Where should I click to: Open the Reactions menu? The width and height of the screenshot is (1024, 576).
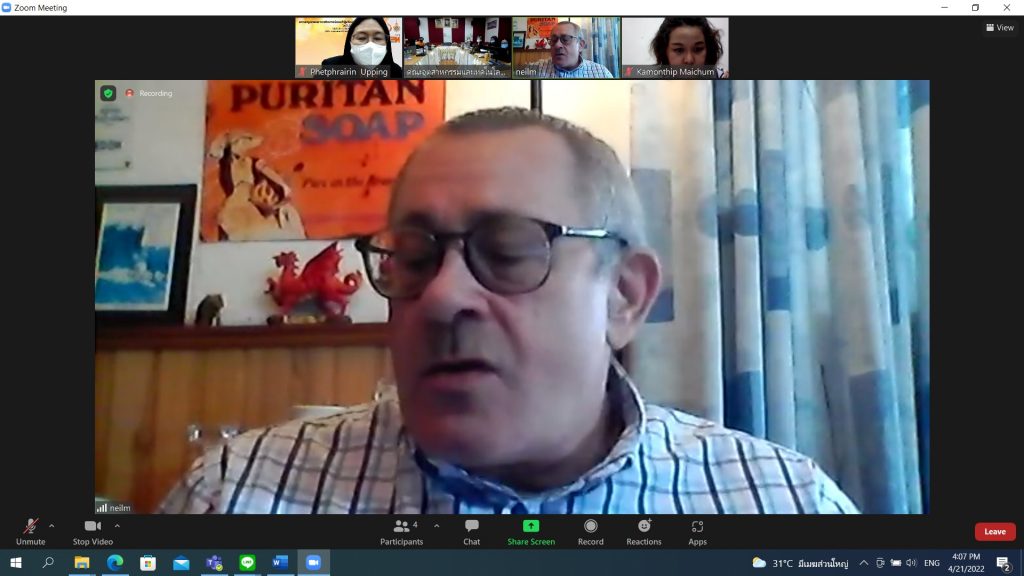tap(644, 531)
